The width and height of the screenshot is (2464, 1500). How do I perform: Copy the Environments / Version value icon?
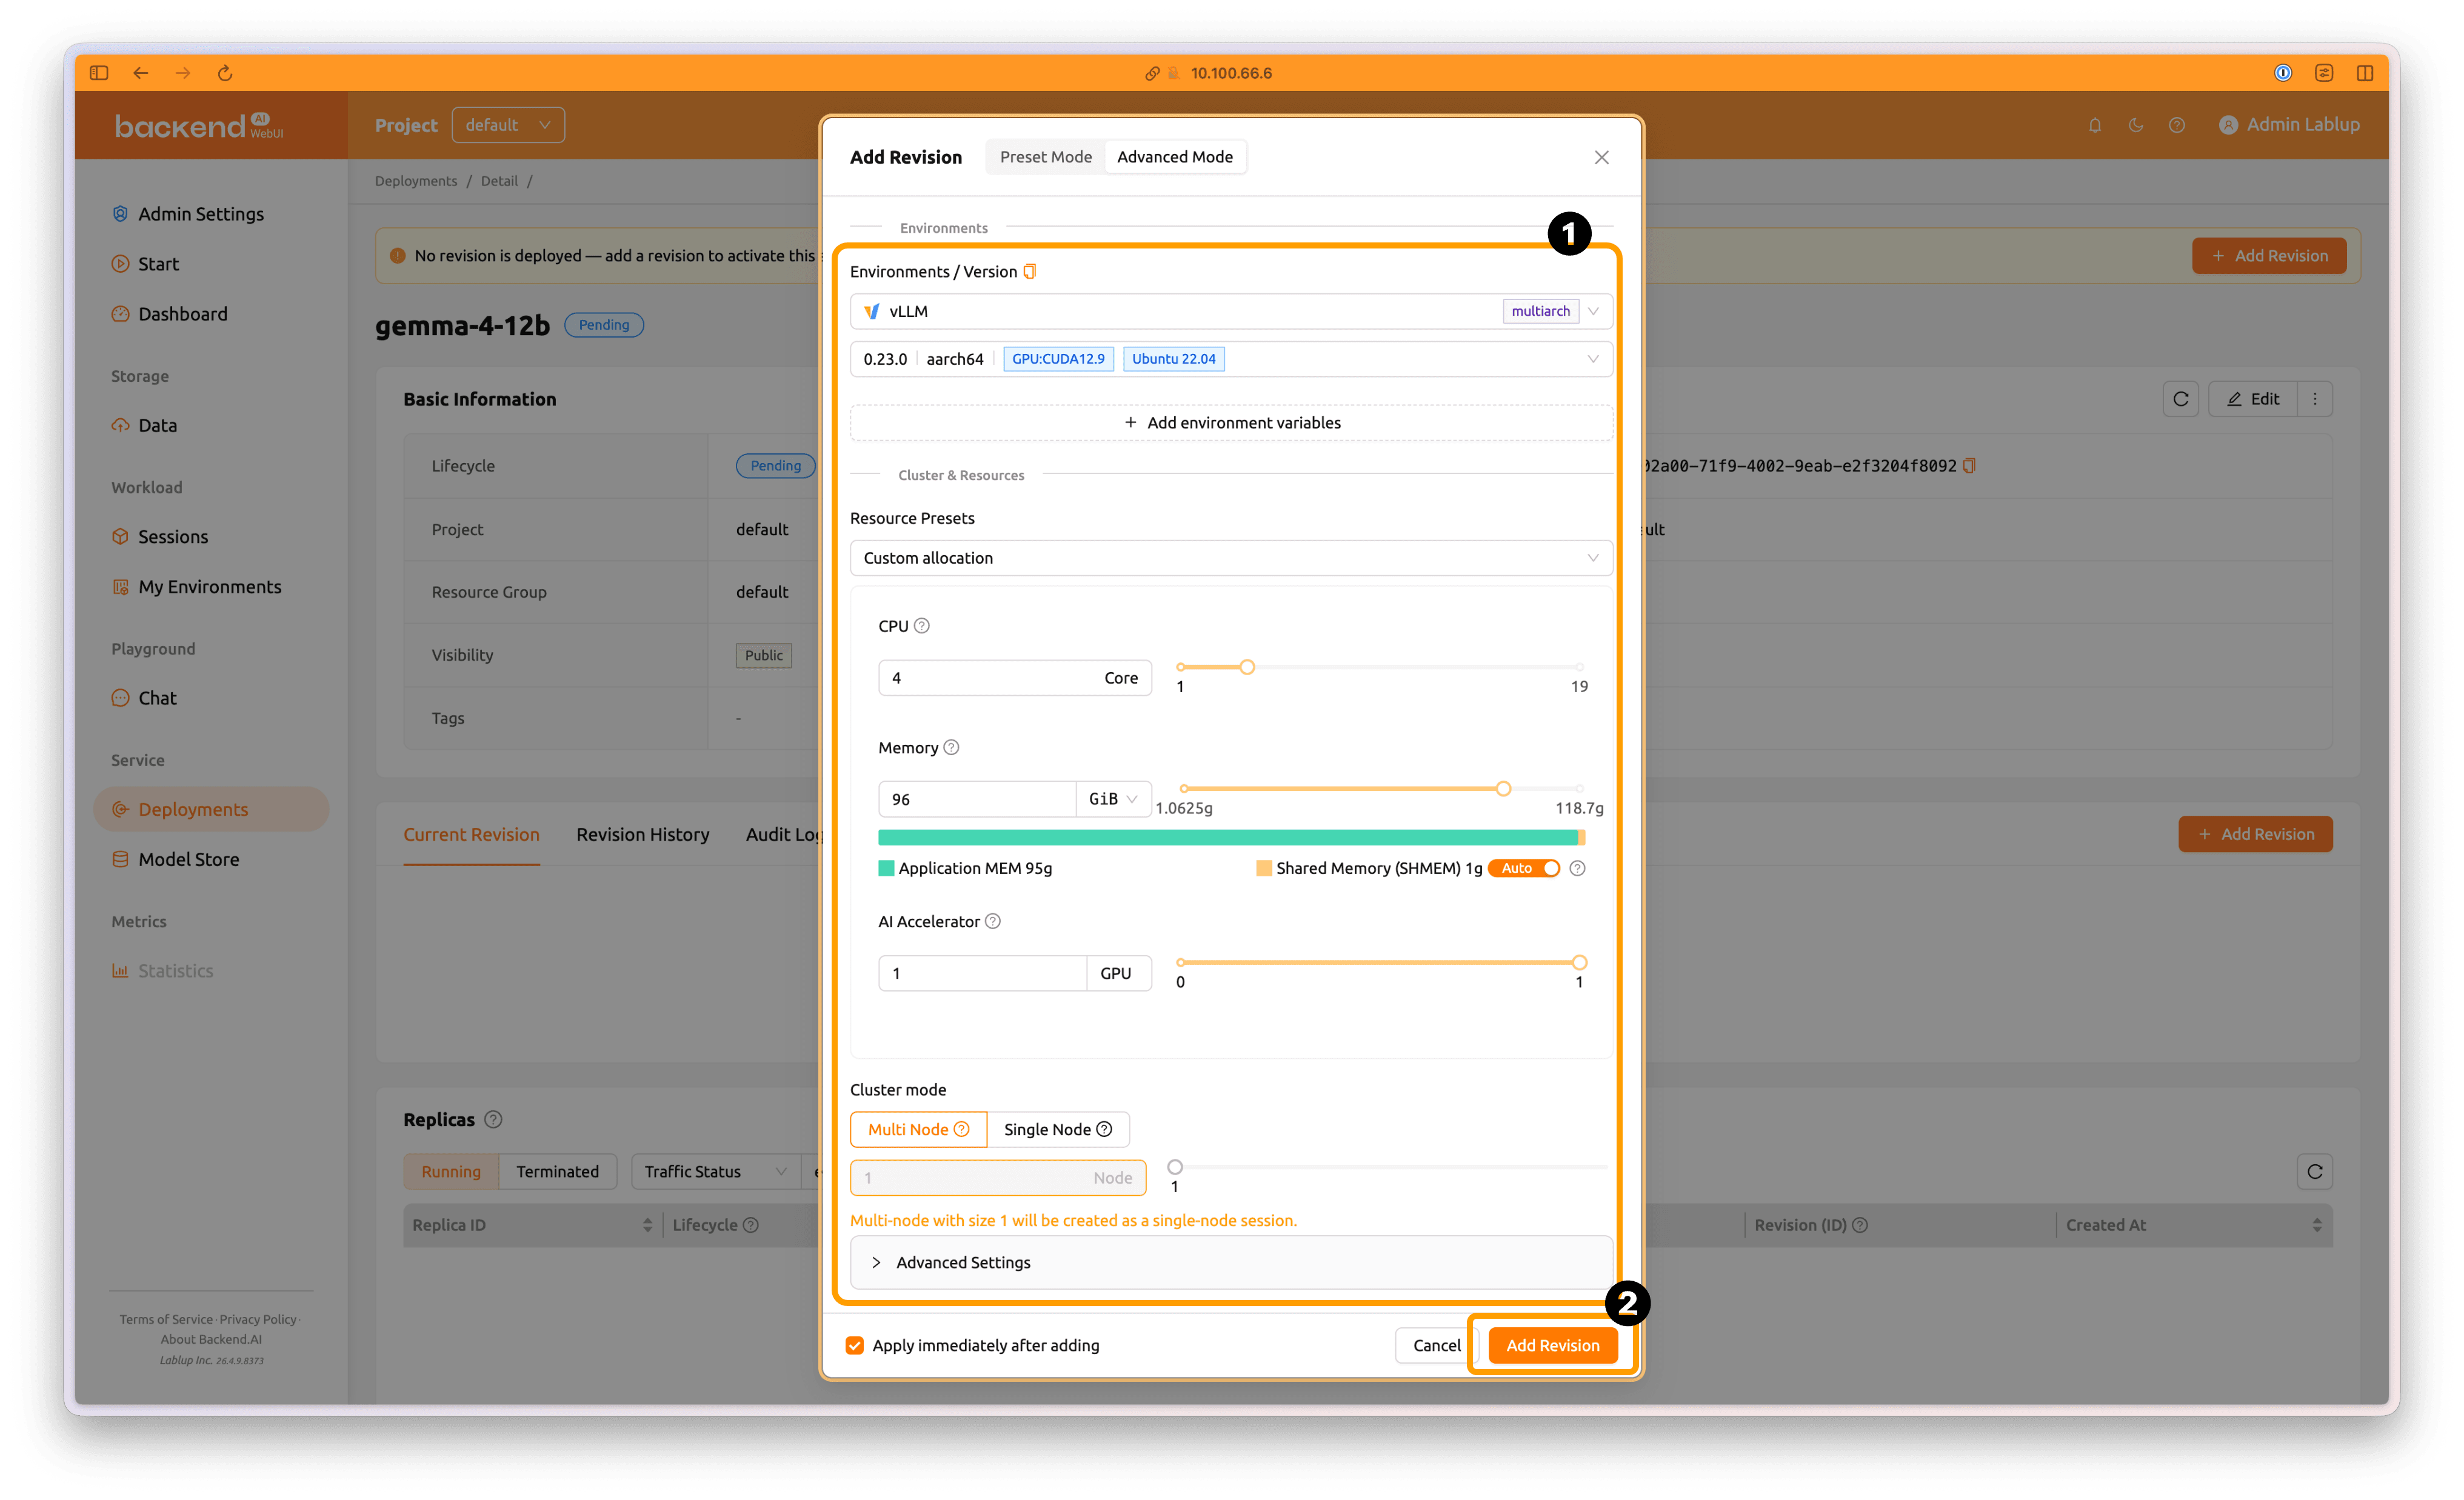click(x=1030, y=271)
